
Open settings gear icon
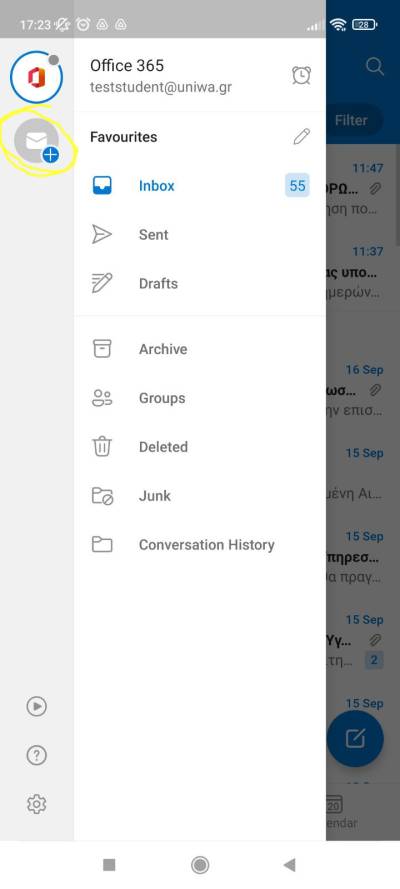pos(37,804)
